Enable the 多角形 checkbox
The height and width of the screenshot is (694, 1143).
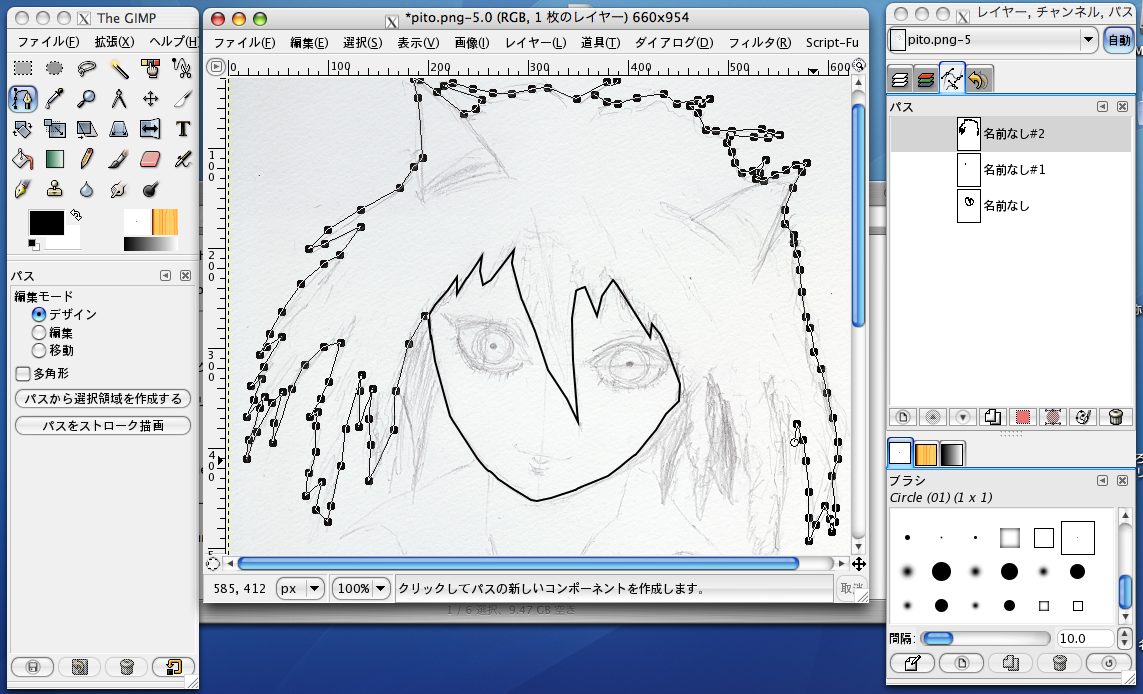click(23, 373)
